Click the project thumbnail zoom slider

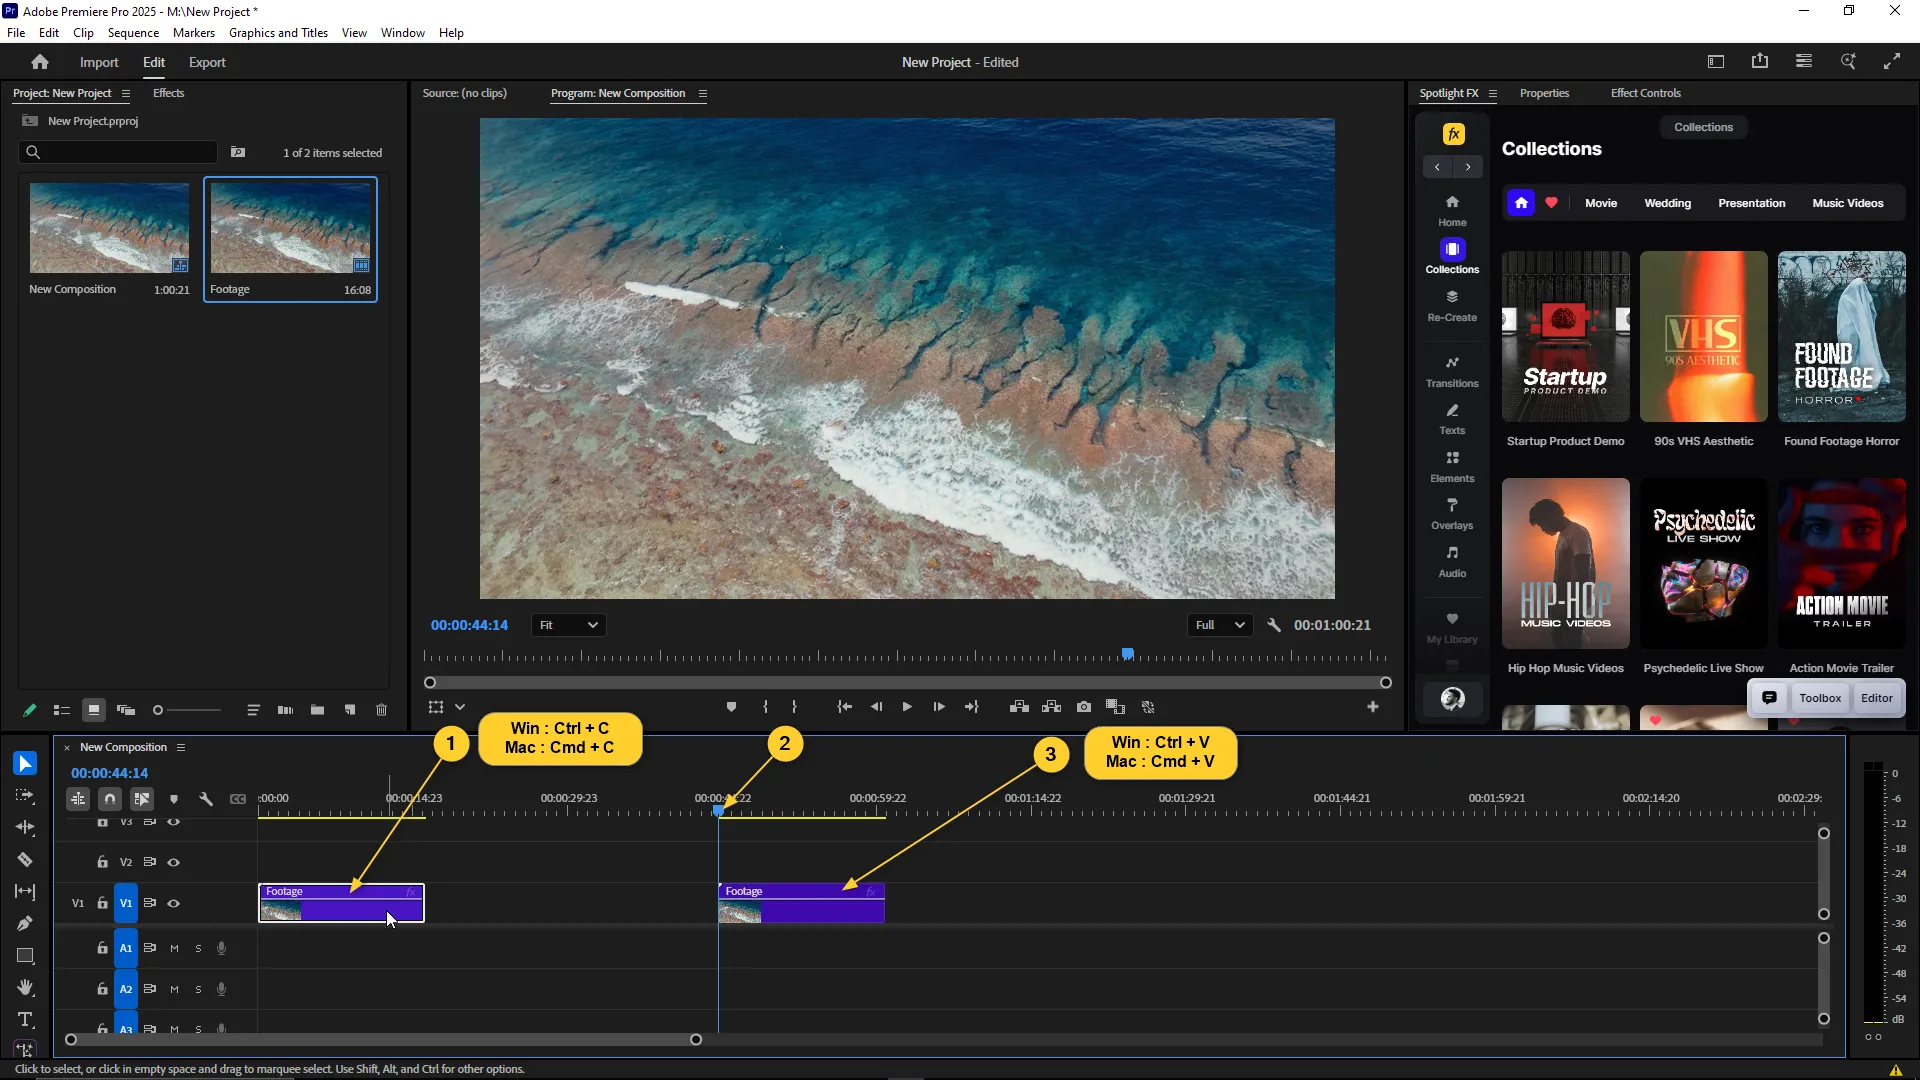[x=187, y=710]
